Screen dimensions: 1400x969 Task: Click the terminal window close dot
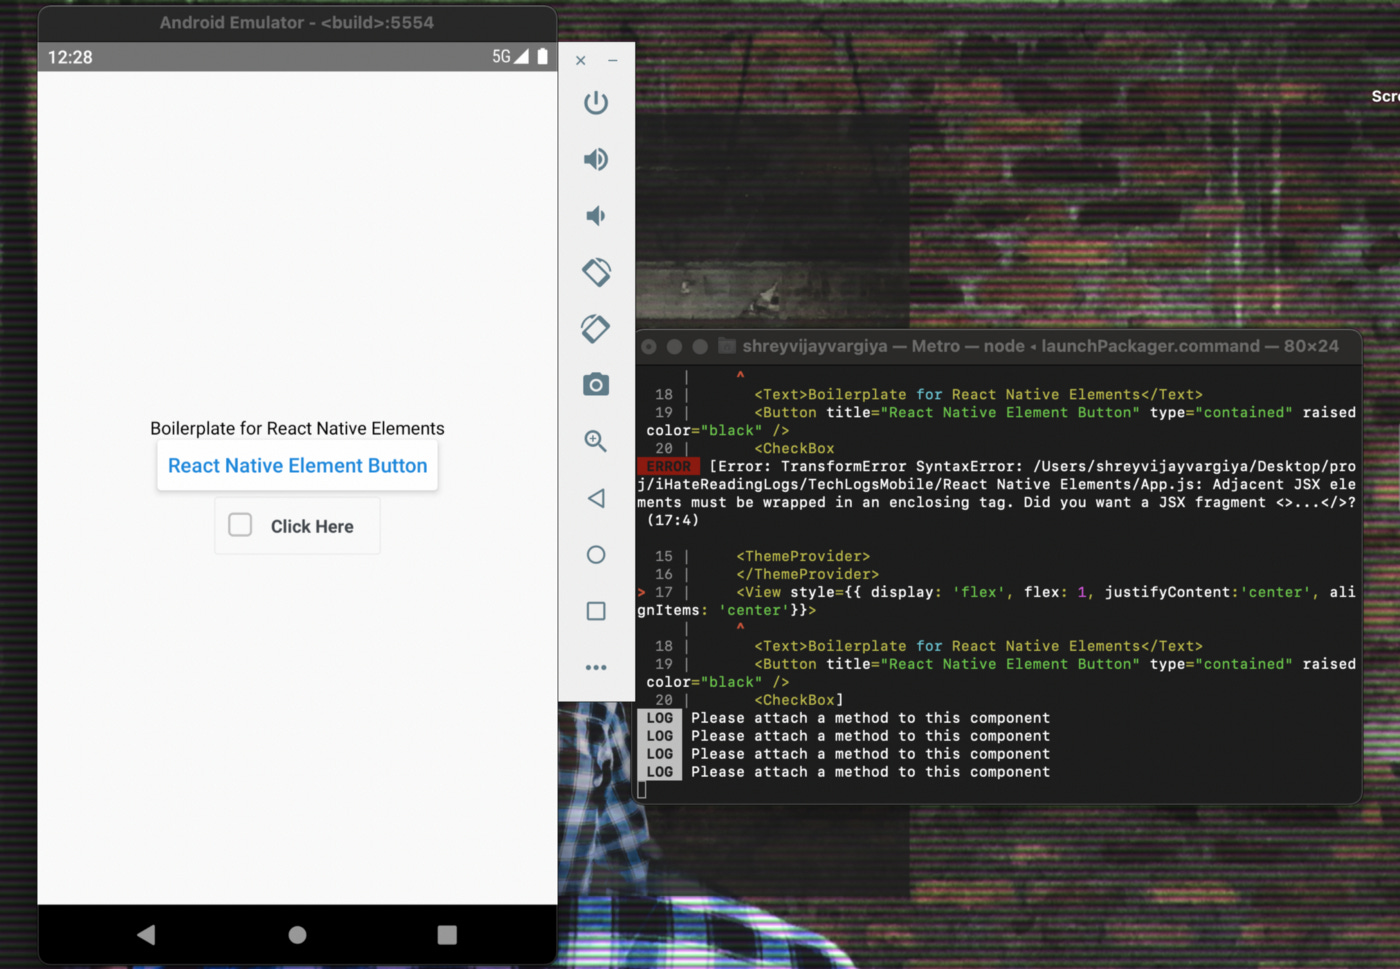pyautogui.click(x=649, y=347)
